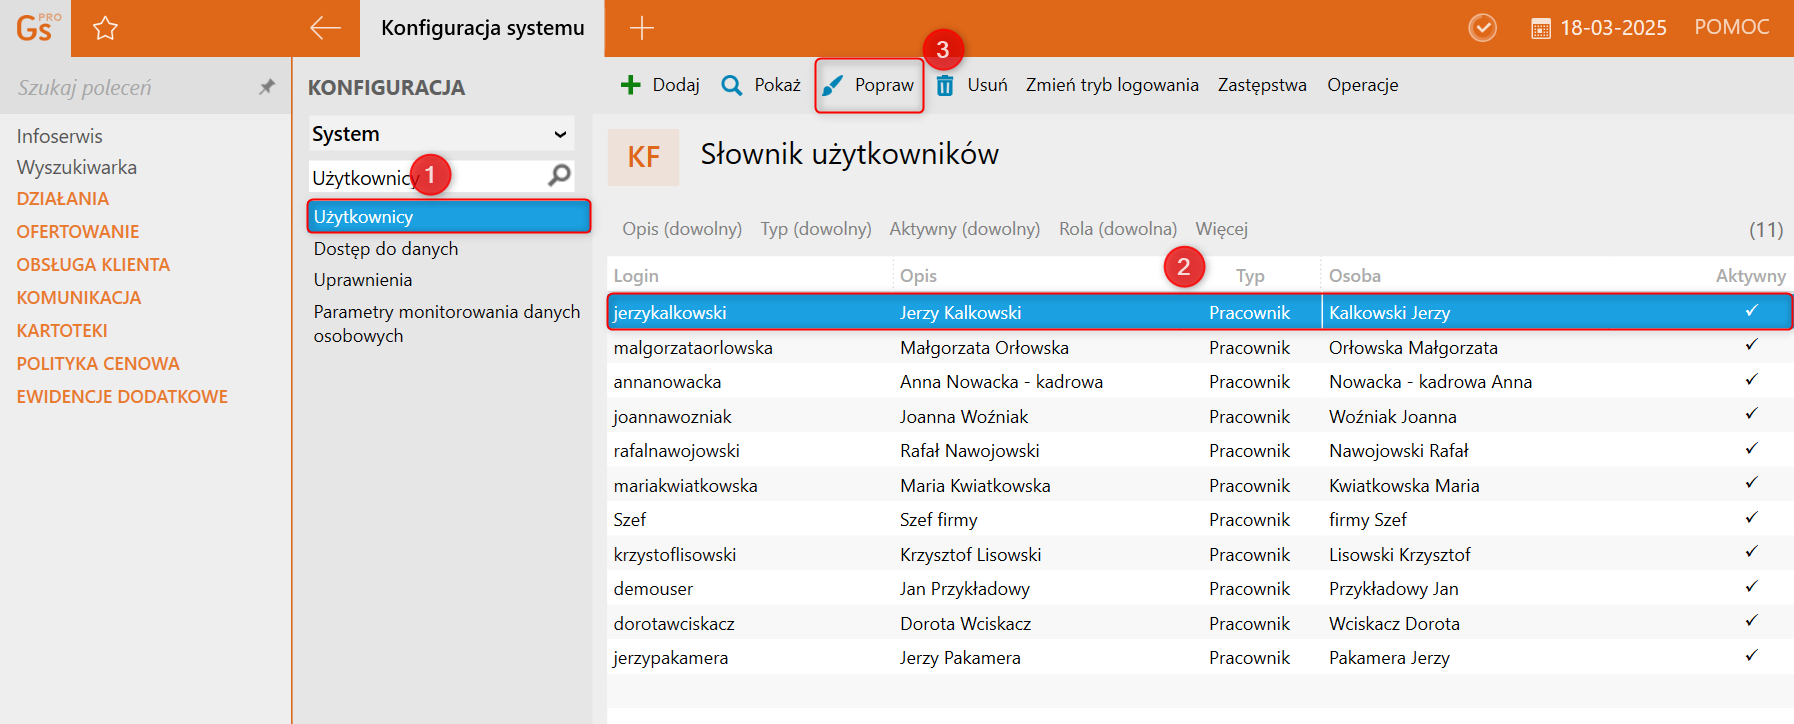Open the KARTOTEKI menu section
Viewport: 1794px width, 724px height.
point(62,330)
